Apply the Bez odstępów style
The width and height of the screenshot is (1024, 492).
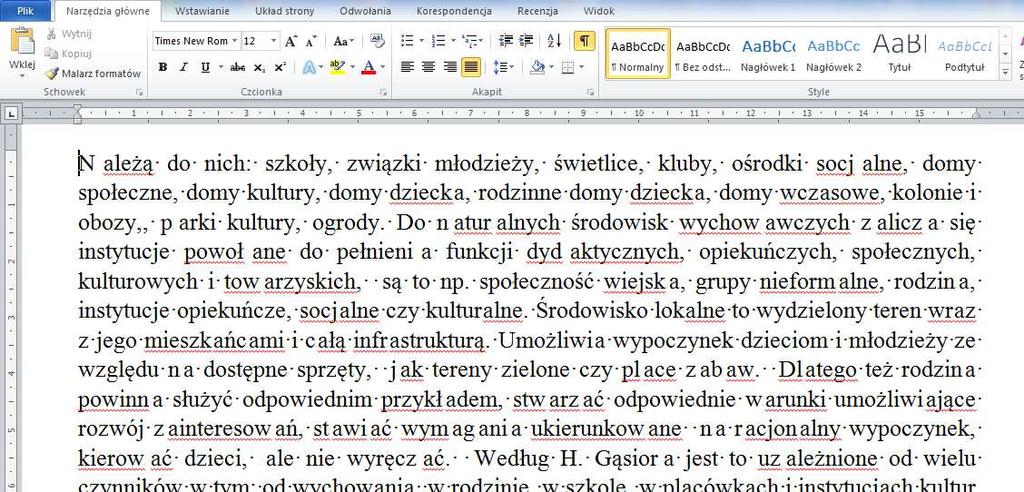point(703,54)
